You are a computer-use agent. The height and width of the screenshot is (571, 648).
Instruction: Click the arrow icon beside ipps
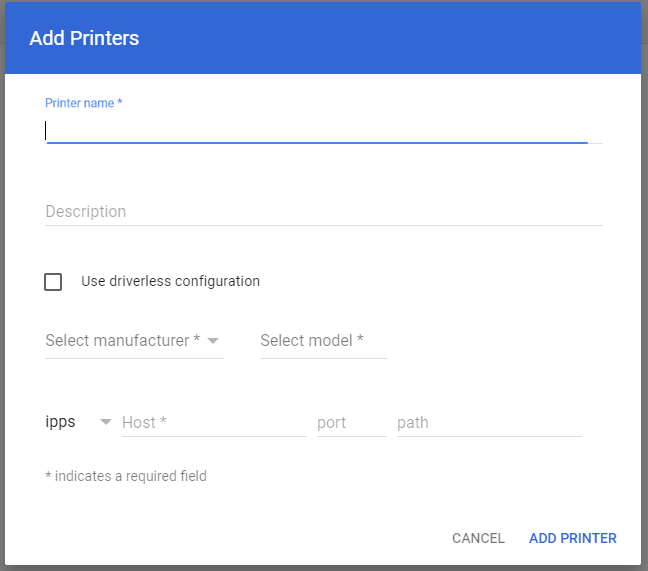click(106, 423)
